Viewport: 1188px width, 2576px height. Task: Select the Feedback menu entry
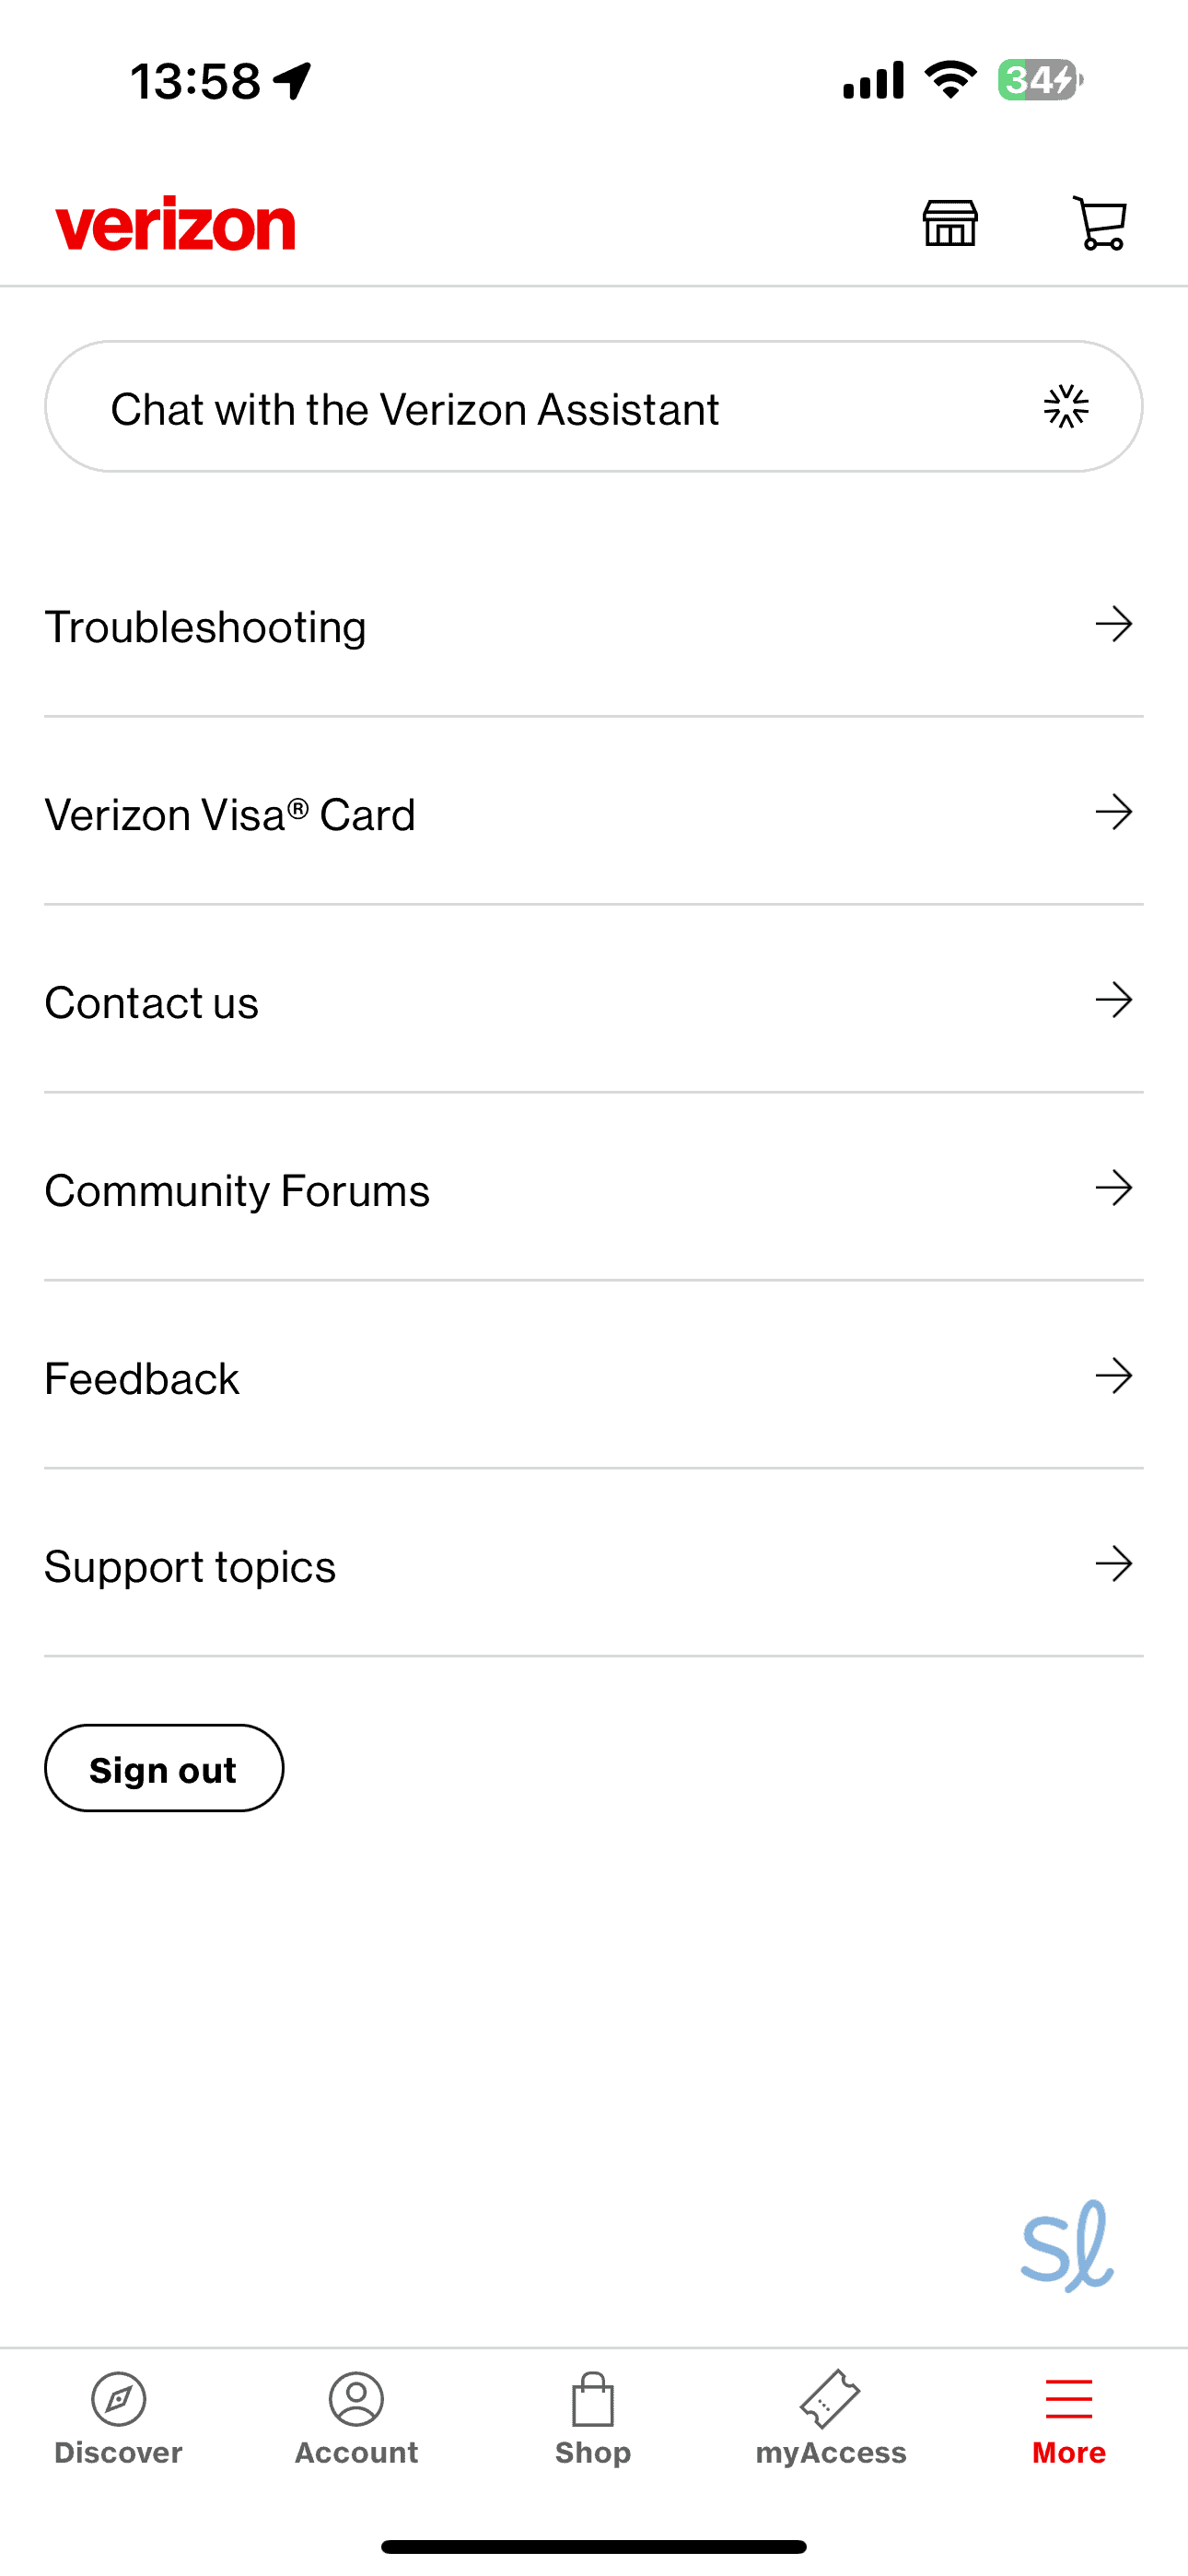coord(143,1378)
